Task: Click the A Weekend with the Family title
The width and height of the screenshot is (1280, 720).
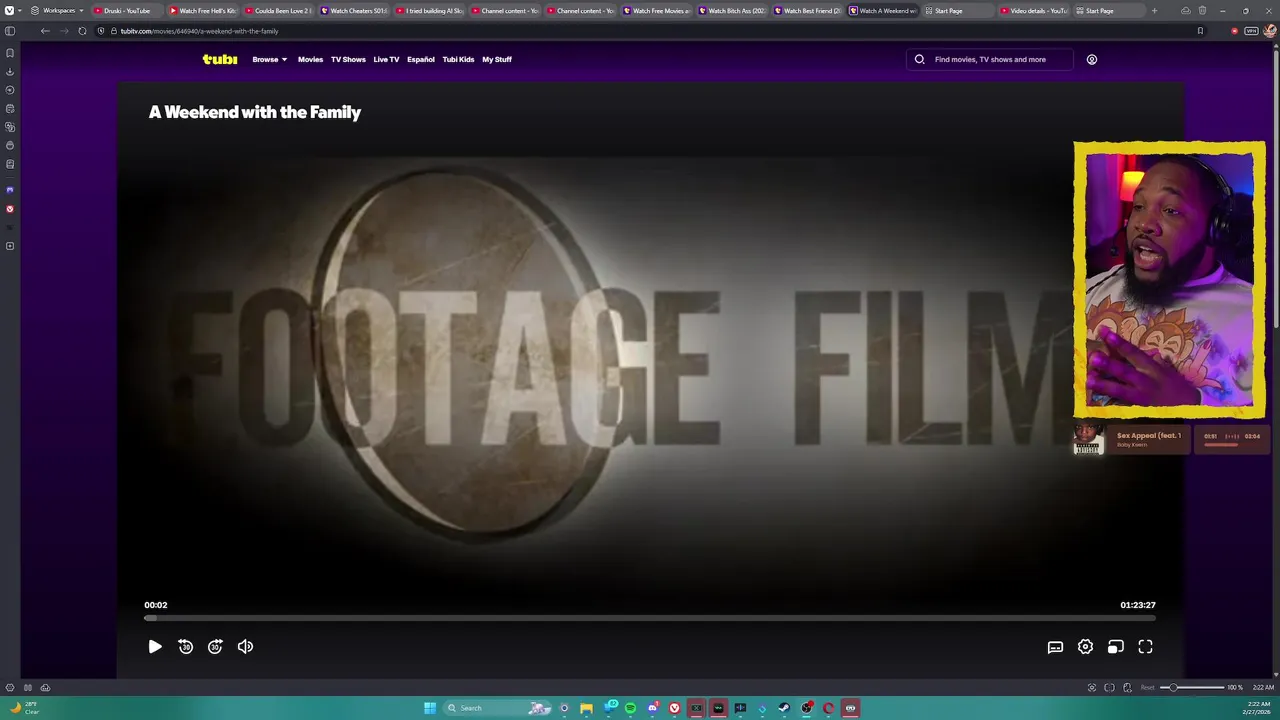Action: 255,112
